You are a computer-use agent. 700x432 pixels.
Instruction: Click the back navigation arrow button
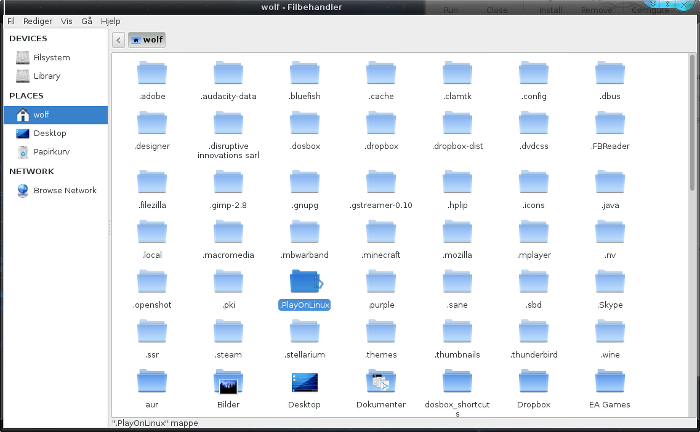click(x=118, y=40)
